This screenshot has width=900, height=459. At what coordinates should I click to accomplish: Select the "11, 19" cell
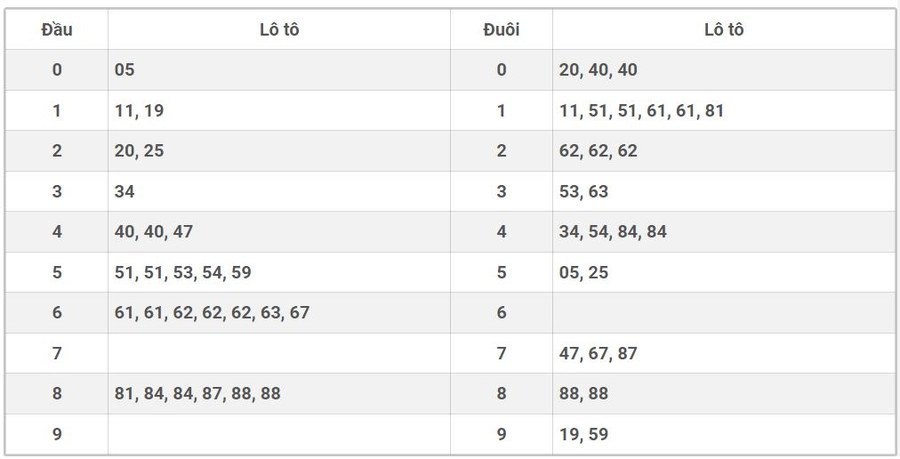[140, 111]
